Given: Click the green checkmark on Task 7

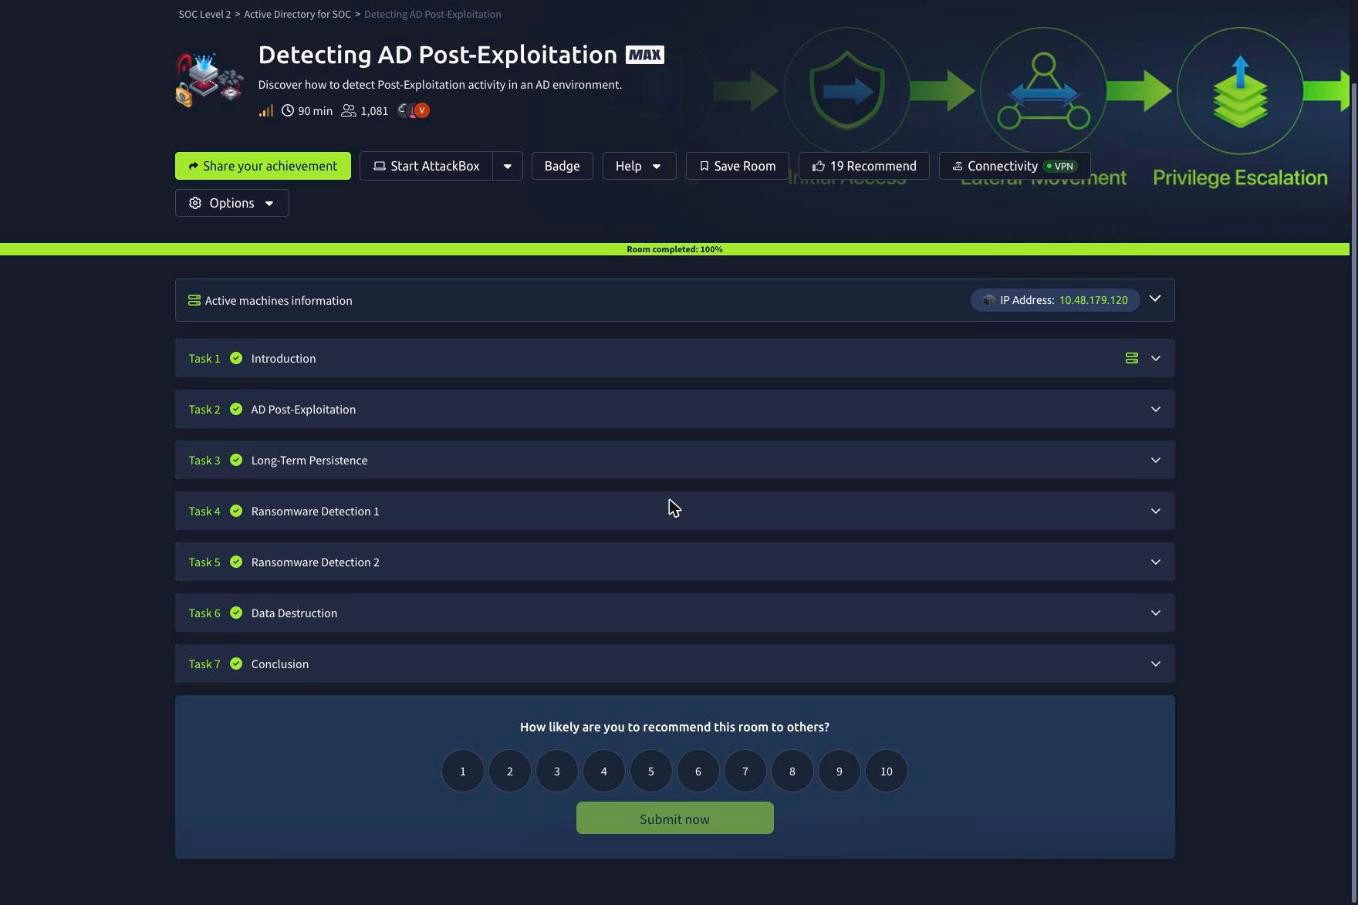Looking at the screenshot, I should [x=236, y=664].
